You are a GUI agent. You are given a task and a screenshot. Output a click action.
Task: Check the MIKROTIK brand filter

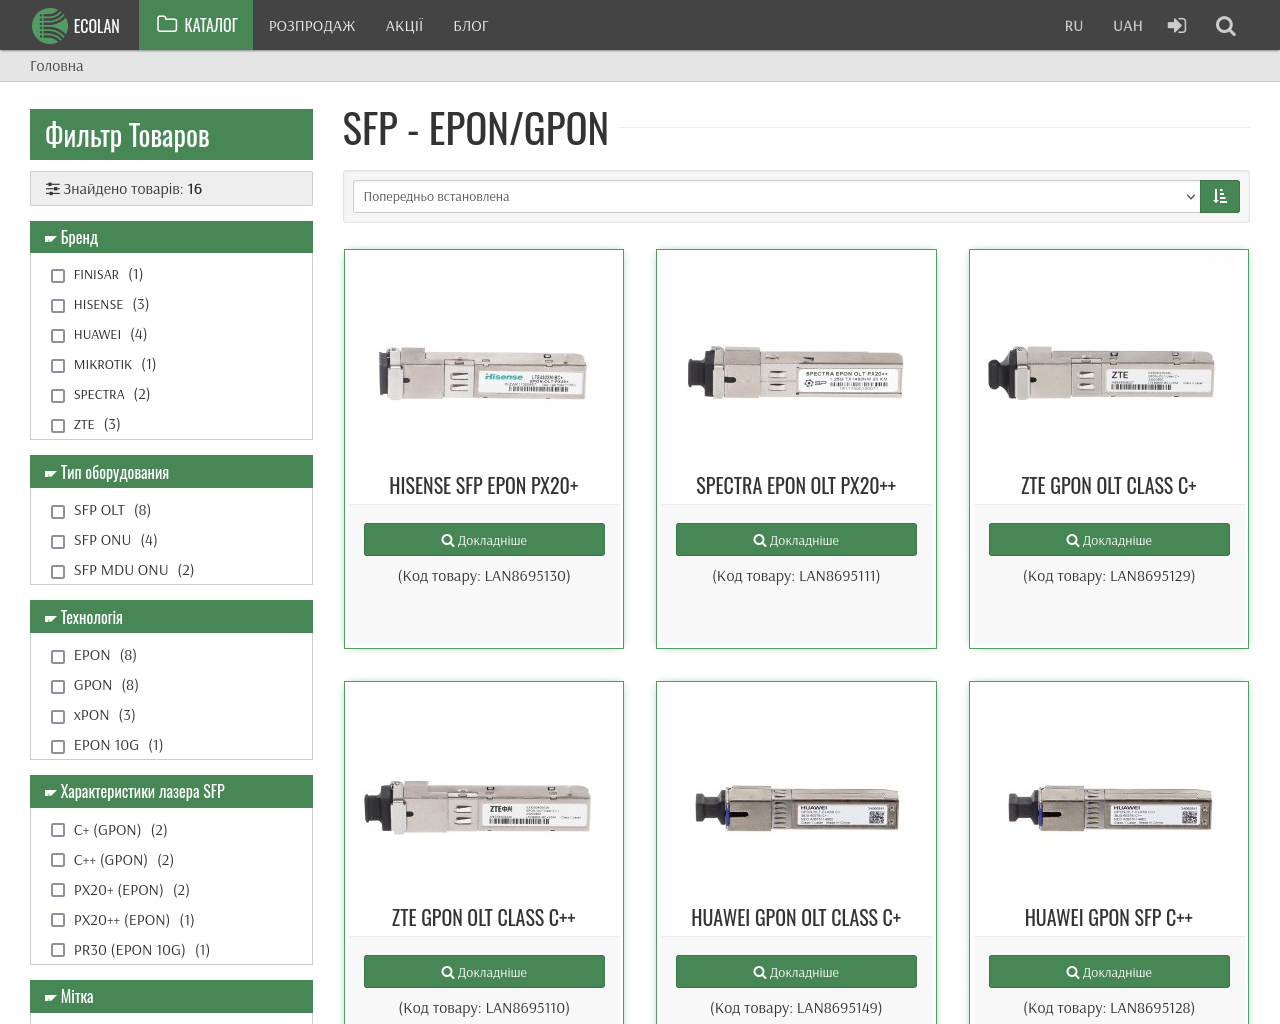coord(58,365)
